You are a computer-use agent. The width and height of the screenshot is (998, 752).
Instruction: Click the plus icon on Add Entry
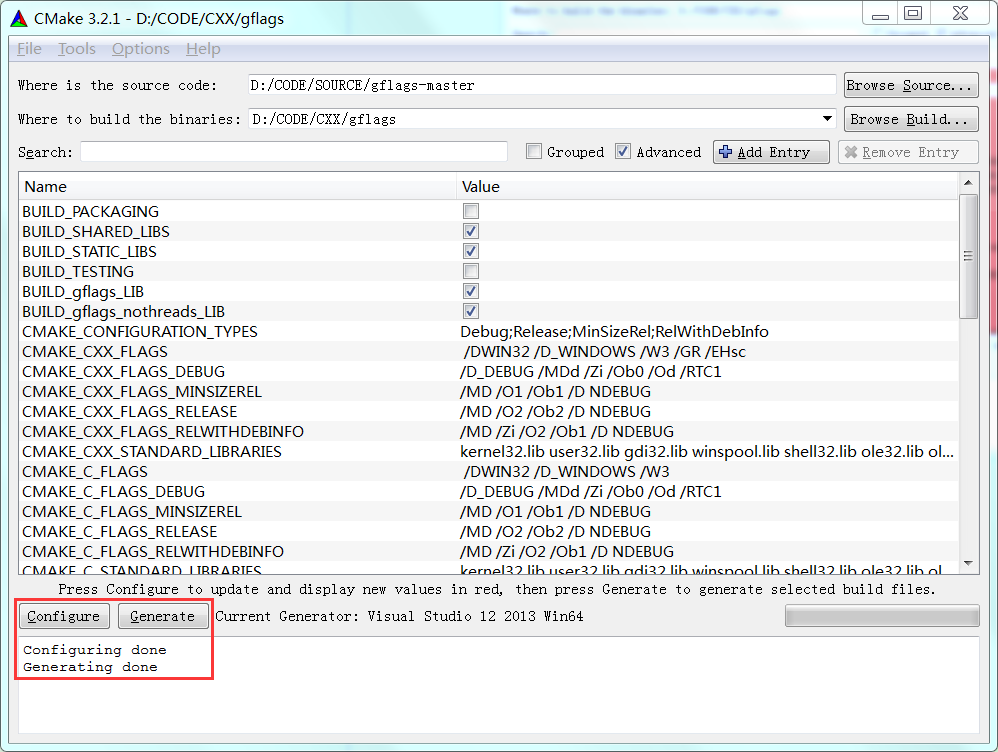[x=725, y=152]
